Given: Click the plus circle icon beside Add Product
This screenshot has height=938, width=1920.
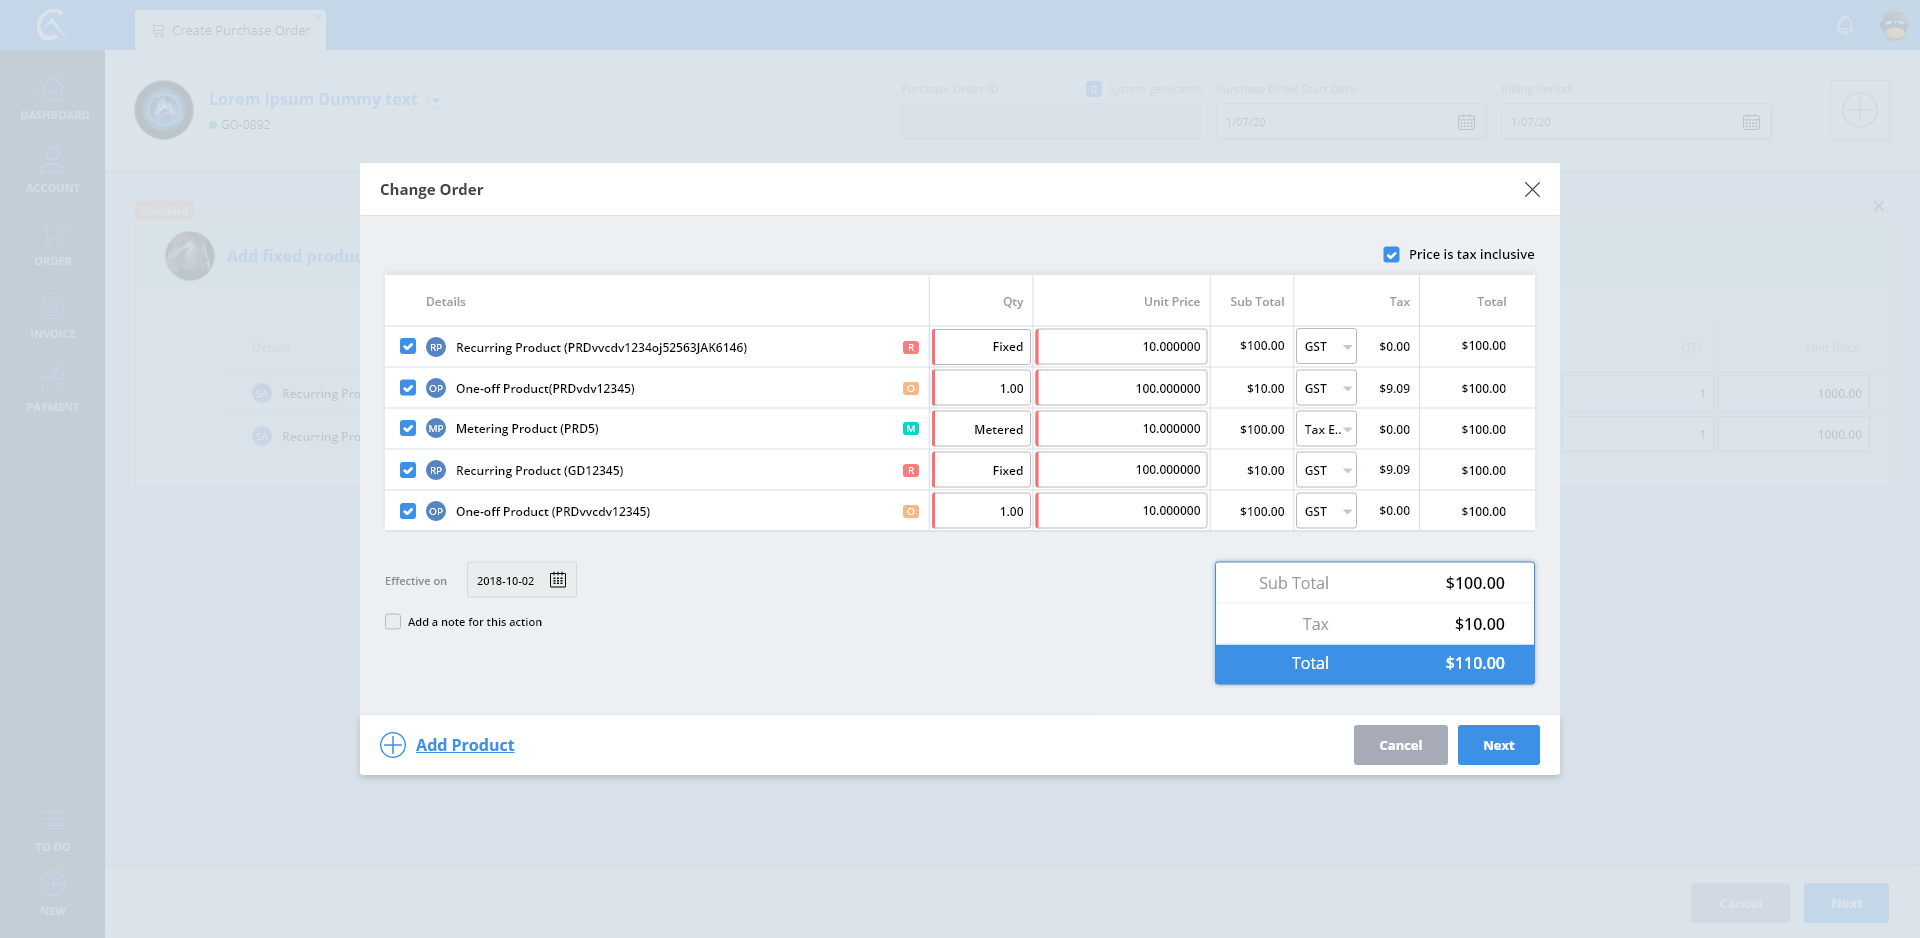Looking at the screenshot, I should click(x=393, y=745).
